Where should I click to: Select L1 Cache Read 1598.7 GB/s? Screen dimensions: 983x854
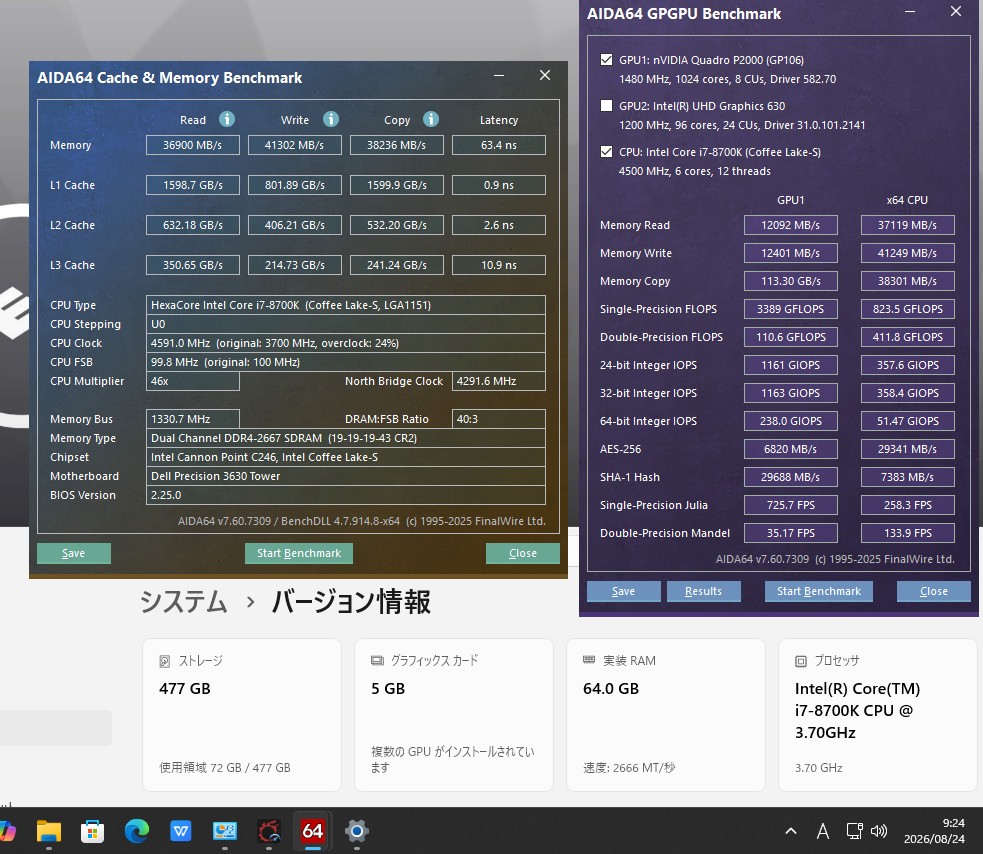(192, 185)
